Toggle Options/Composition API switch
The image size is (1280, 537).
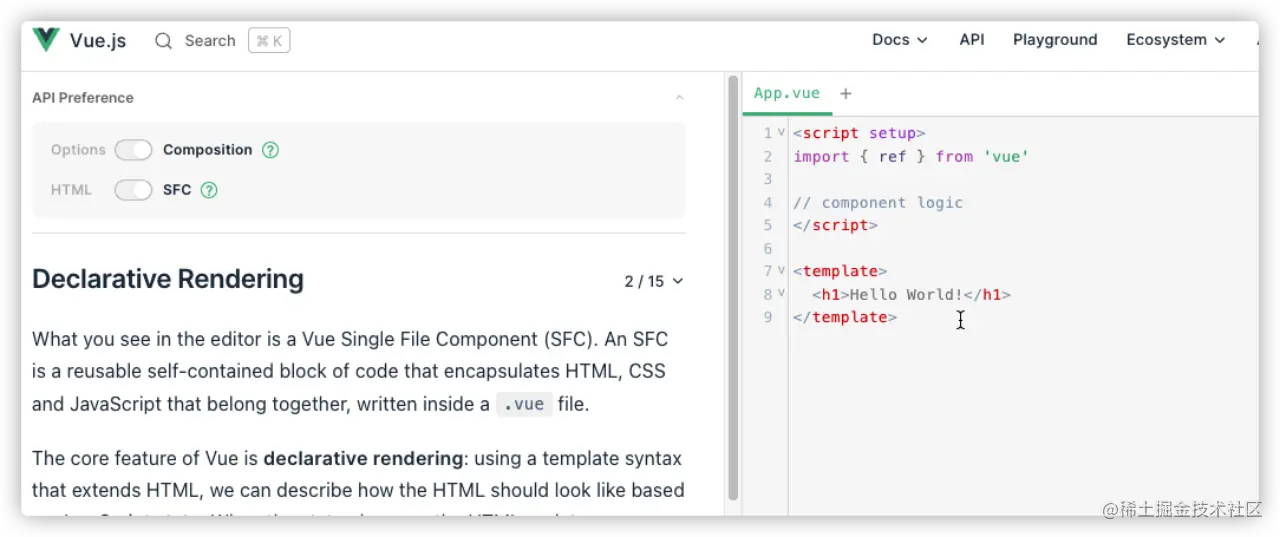click(x=133, y=150)
